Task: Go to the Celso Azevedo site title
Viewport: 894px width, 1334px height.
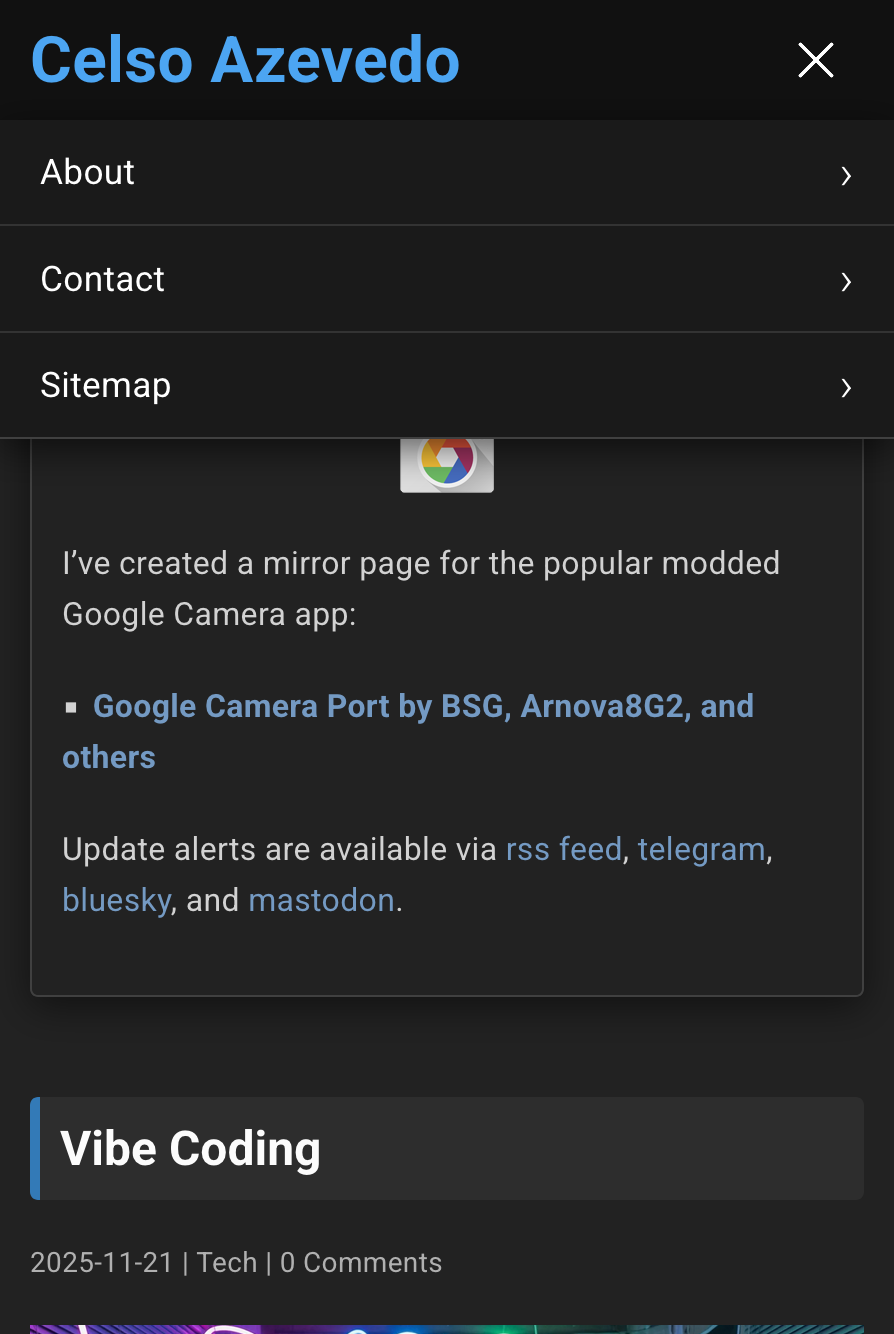Action: [246, 60]
